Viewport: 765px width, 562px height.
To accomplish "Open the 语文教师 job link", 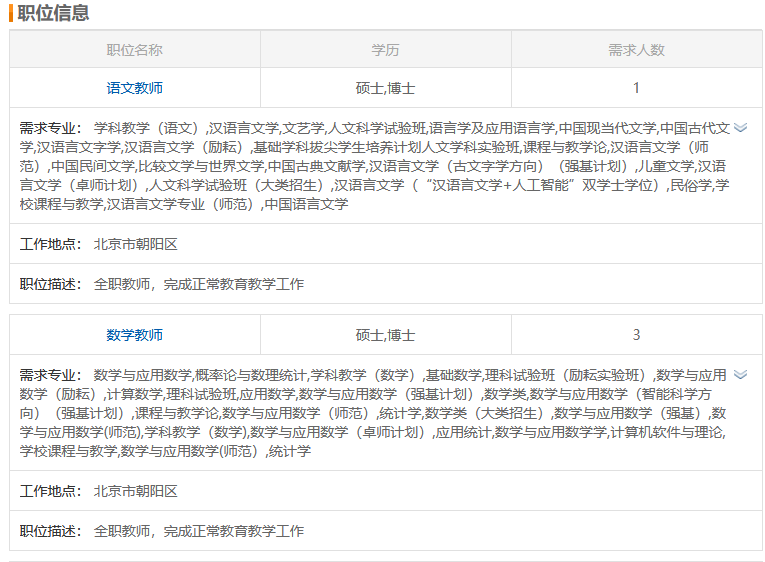I will (134, 88).
